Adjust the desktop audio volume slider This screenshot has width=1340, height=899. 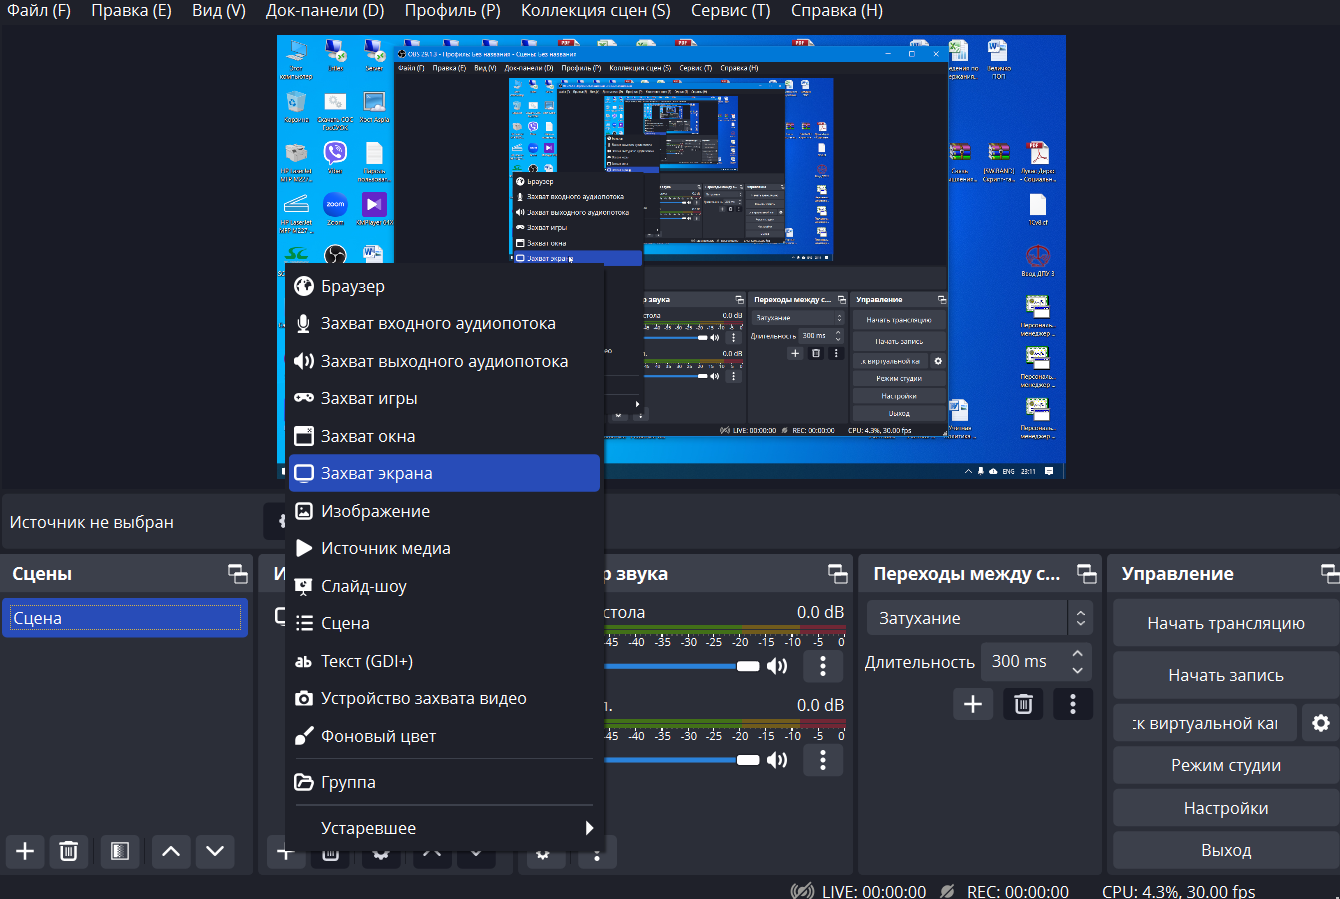pyautogui.click(x=681, y=666)
